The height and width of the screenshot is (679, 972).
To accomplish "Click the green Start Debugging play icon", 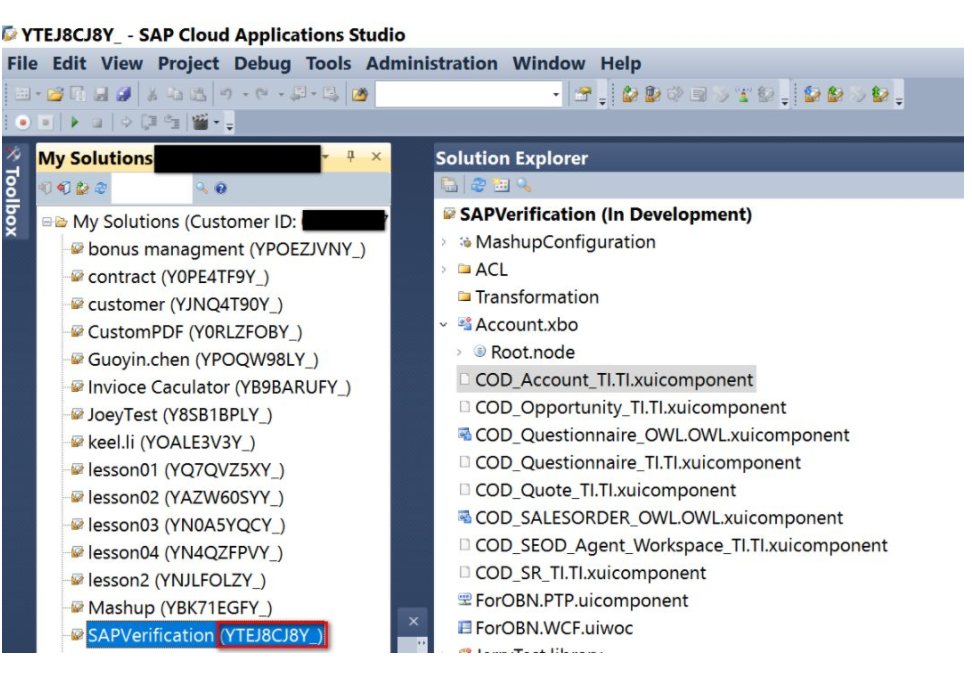I will [74, 122].
